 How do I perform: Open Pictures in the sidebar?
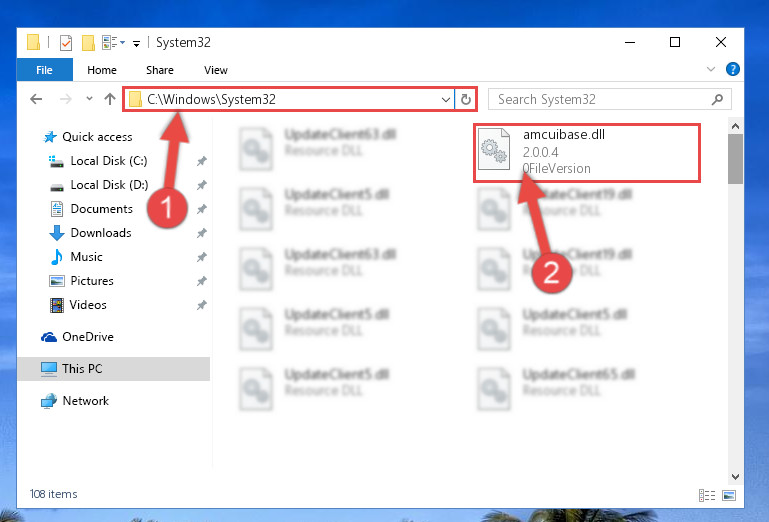click(x=92, y=281)
